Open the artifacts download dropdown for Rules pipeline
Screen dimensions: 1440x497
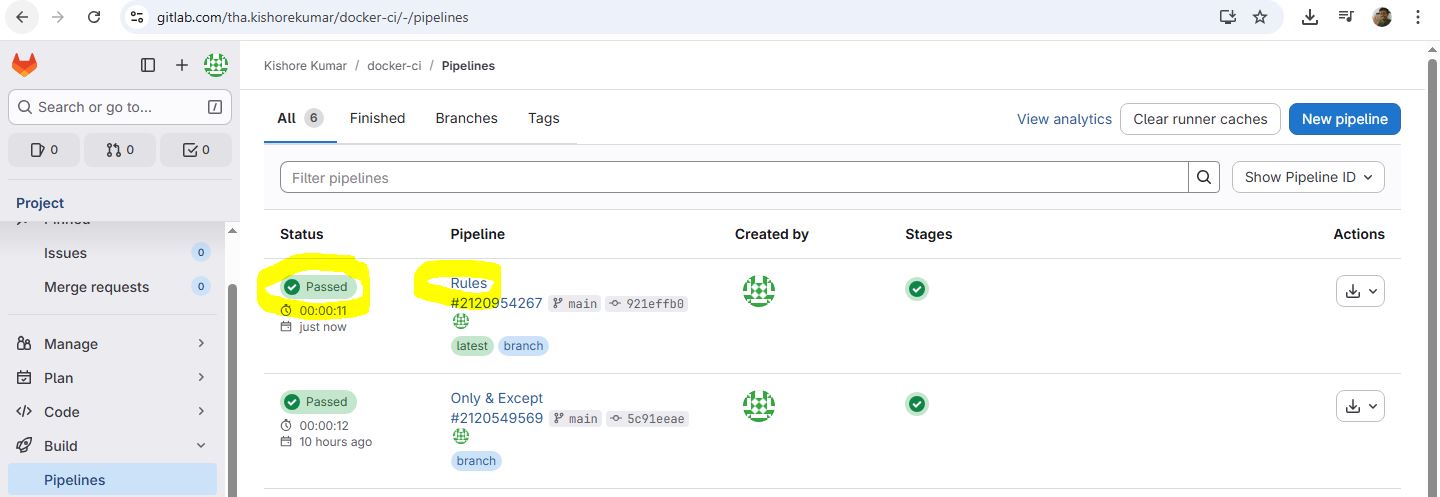[x=1360, y=291]
